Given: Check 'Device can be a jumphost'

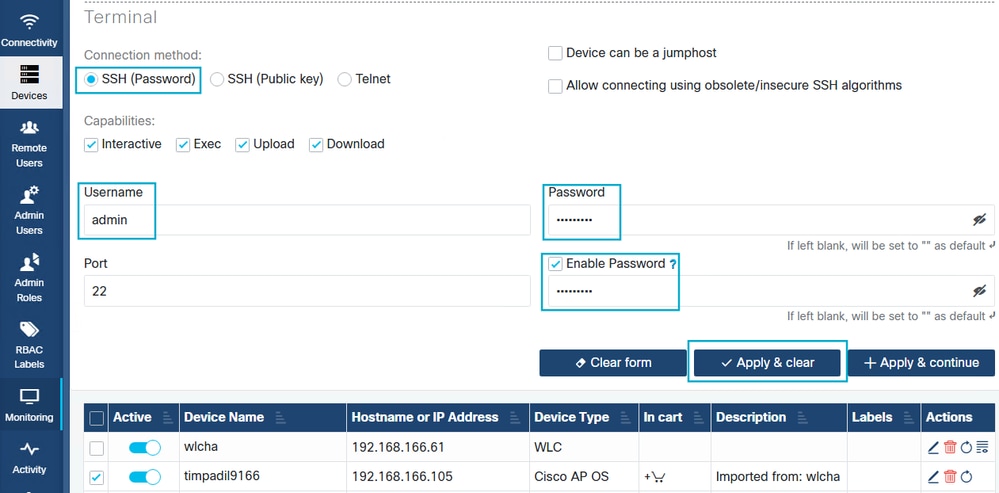Looking at the screenshot, I should tap(555, 53).
